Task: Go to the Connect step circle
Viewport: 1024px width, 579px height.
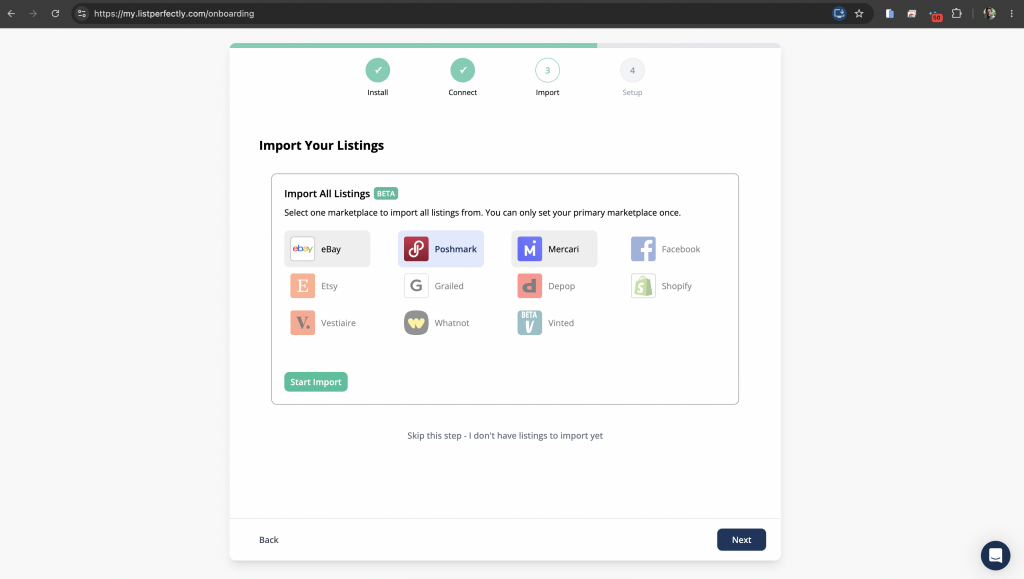Action: (x=462, y=70)
